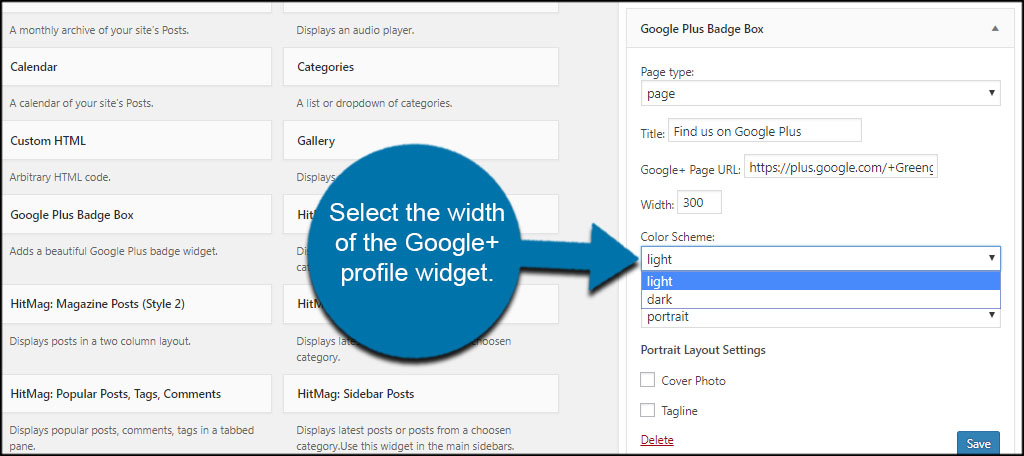Click the Google+ Page URL field

(840, 167)
